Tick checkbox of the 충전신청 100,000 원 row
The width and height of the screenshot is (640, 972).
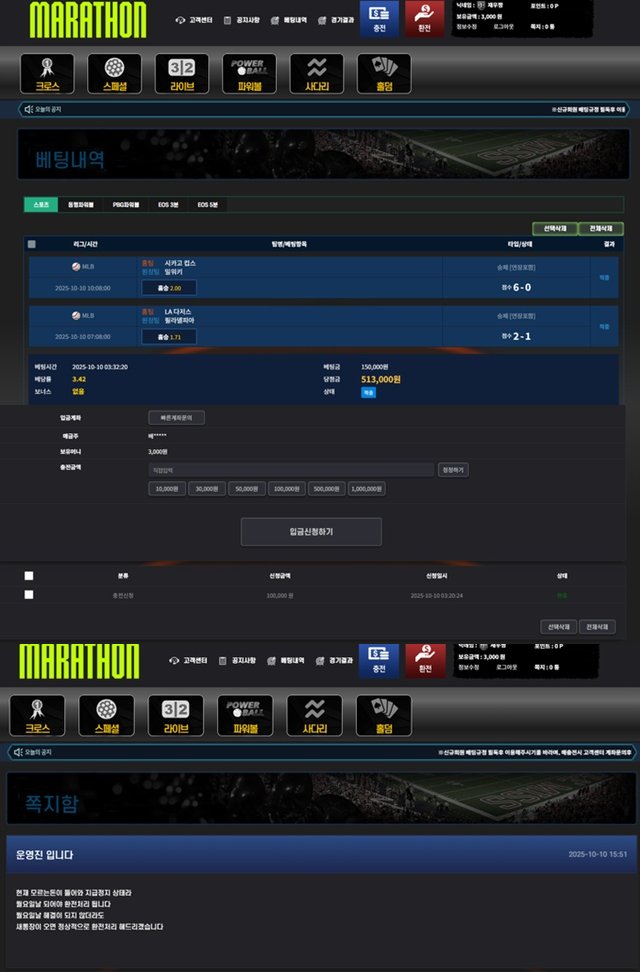coord(29,594)
